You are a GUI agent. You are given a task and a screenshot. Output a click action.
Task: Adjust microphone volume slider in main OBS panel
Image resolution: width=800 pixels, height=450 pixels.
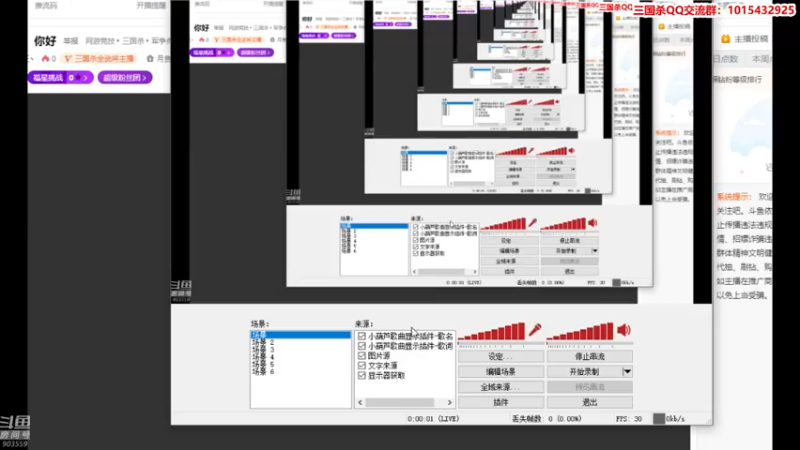501,344
